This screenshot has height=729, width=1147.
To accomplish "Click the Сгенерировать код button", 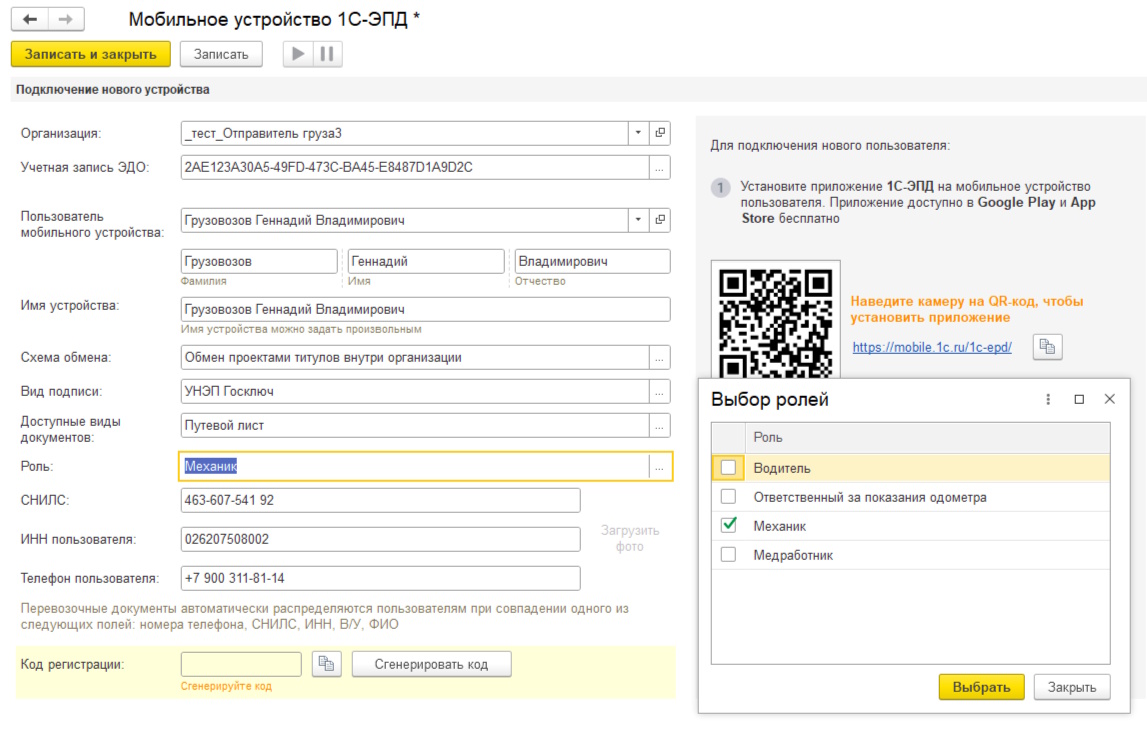I will point(431,664).
